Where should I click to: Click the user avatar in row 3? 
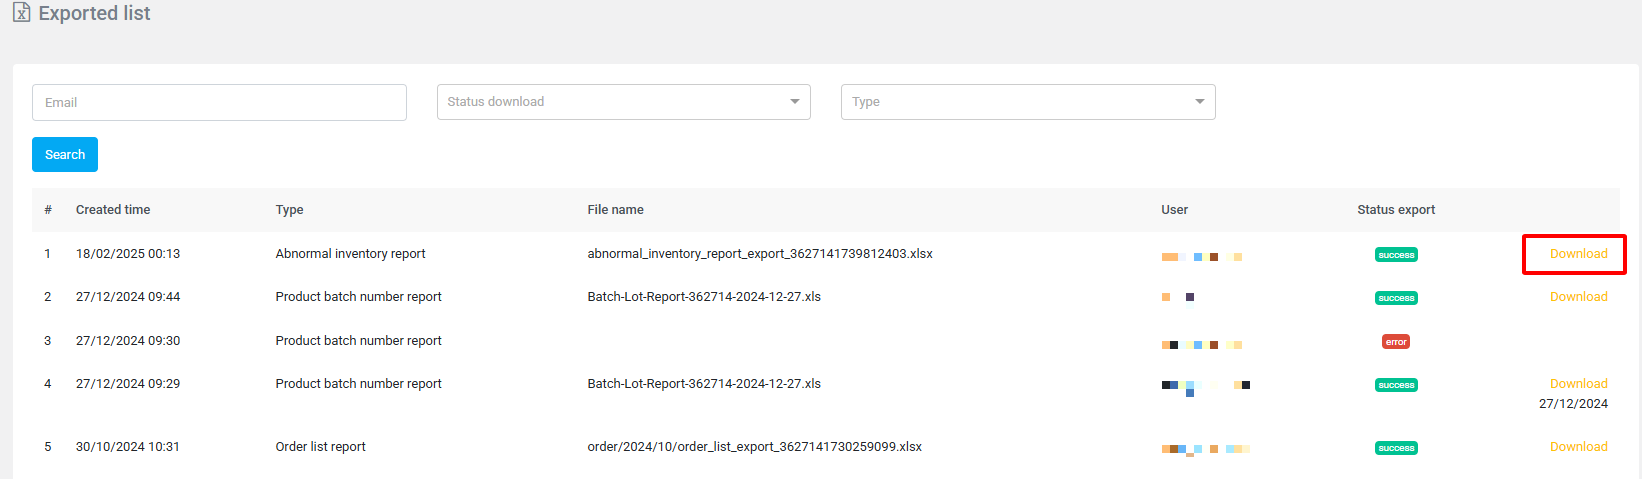1201,345
